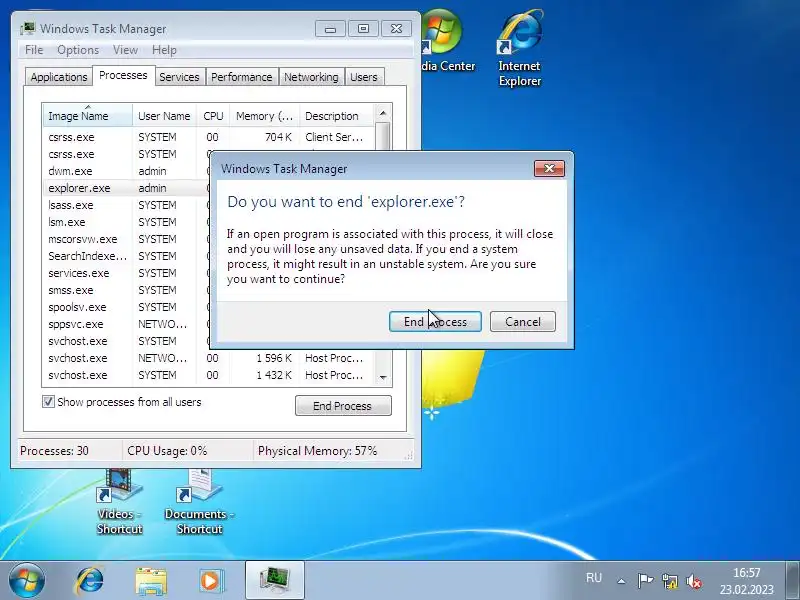Confirm End Process in the dialog
This screenshot has width=800, height=600.
pos(435,321)
